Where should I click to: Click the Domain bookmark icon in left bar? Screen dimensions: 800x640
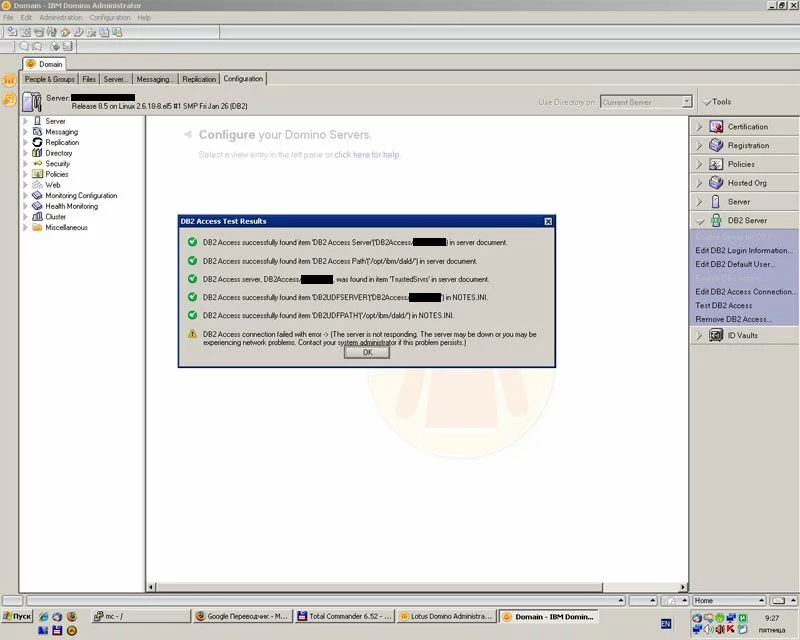coord(9,79)
